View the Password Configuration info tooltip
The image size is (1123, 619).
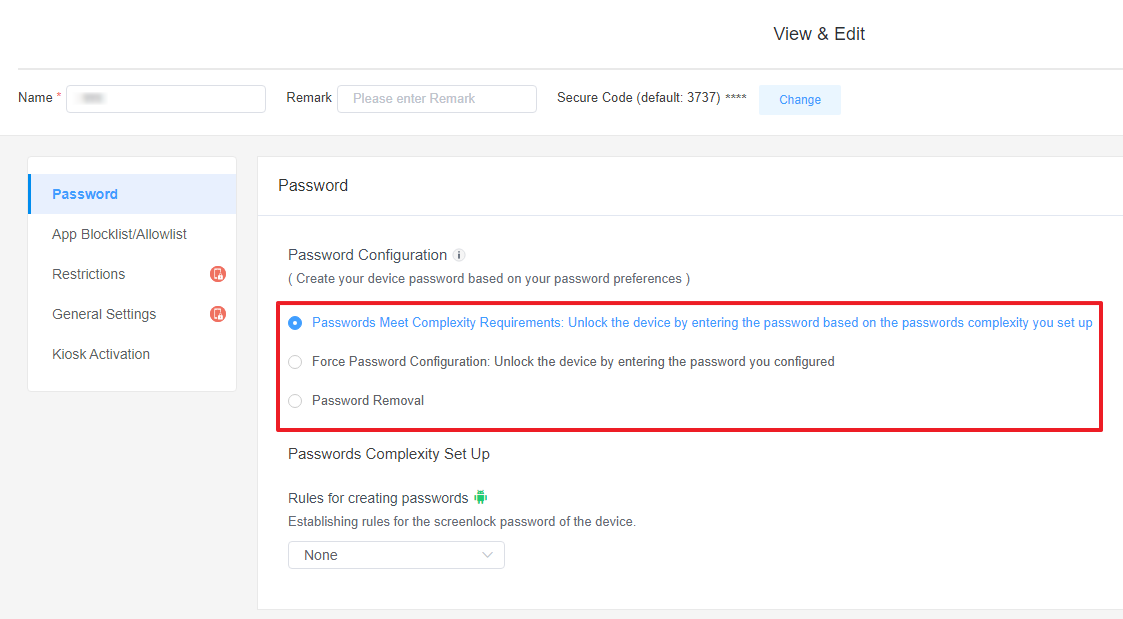coord(459,255)
